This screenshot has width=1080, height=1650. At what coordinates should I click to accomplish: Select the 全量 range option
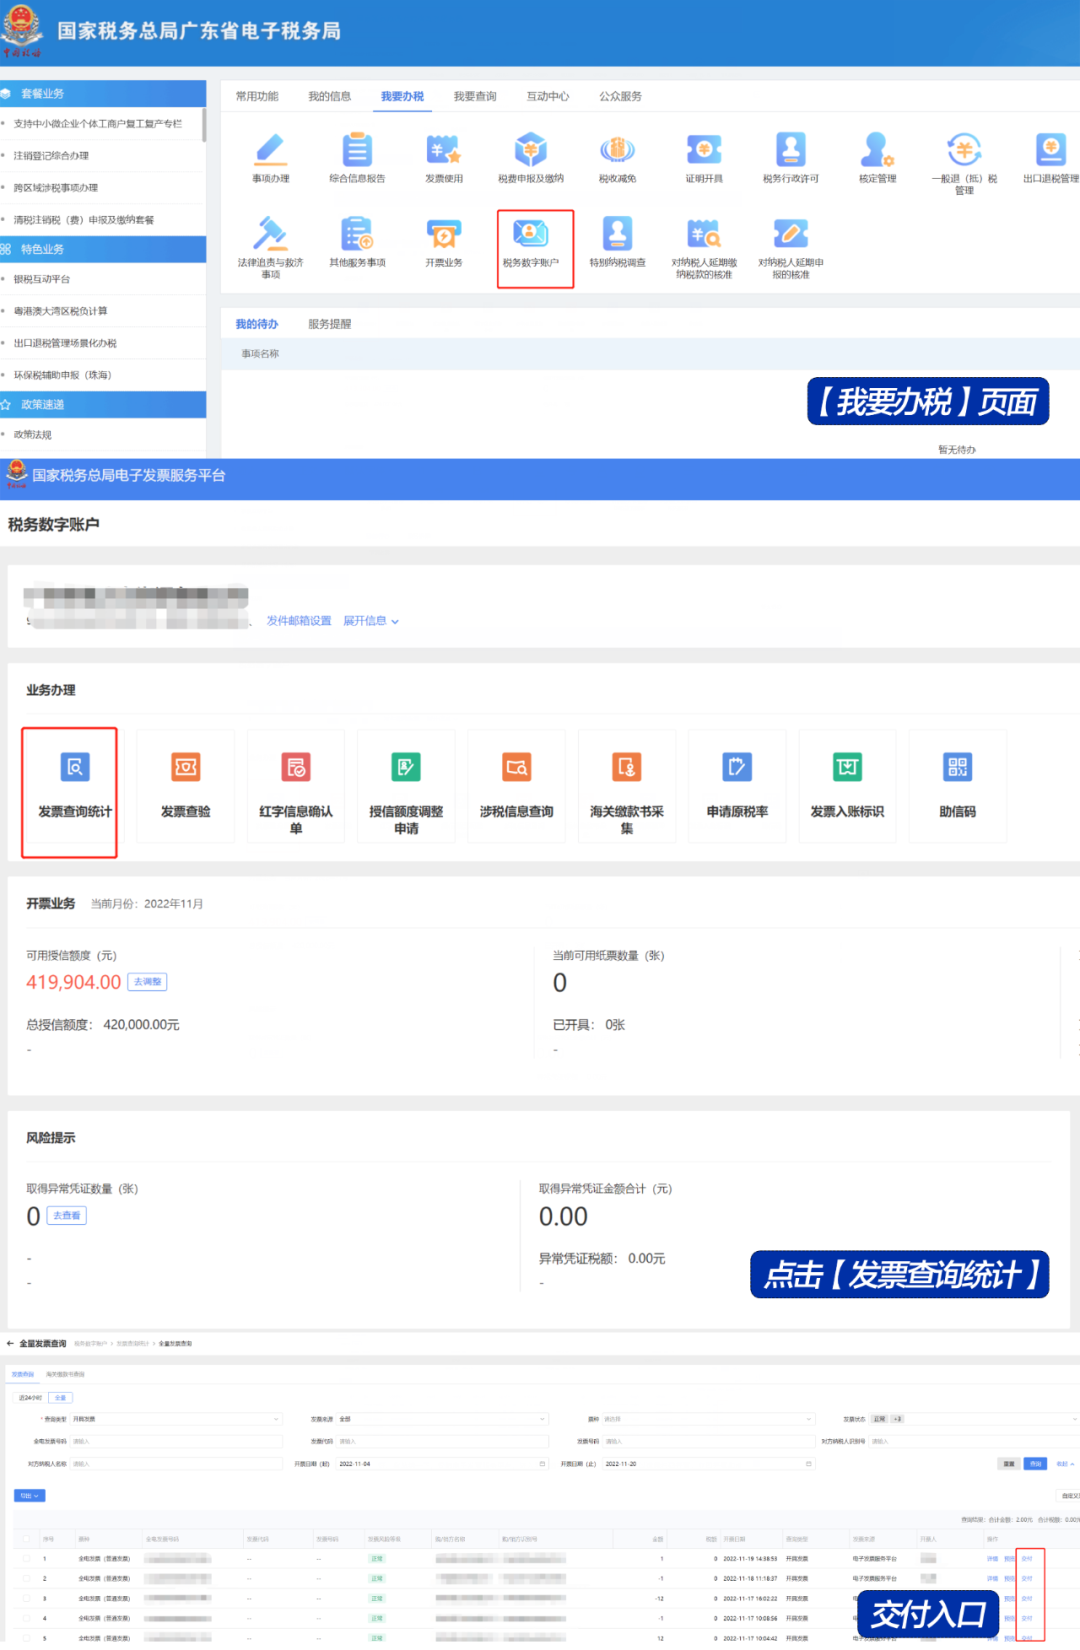pos(60,1398)
